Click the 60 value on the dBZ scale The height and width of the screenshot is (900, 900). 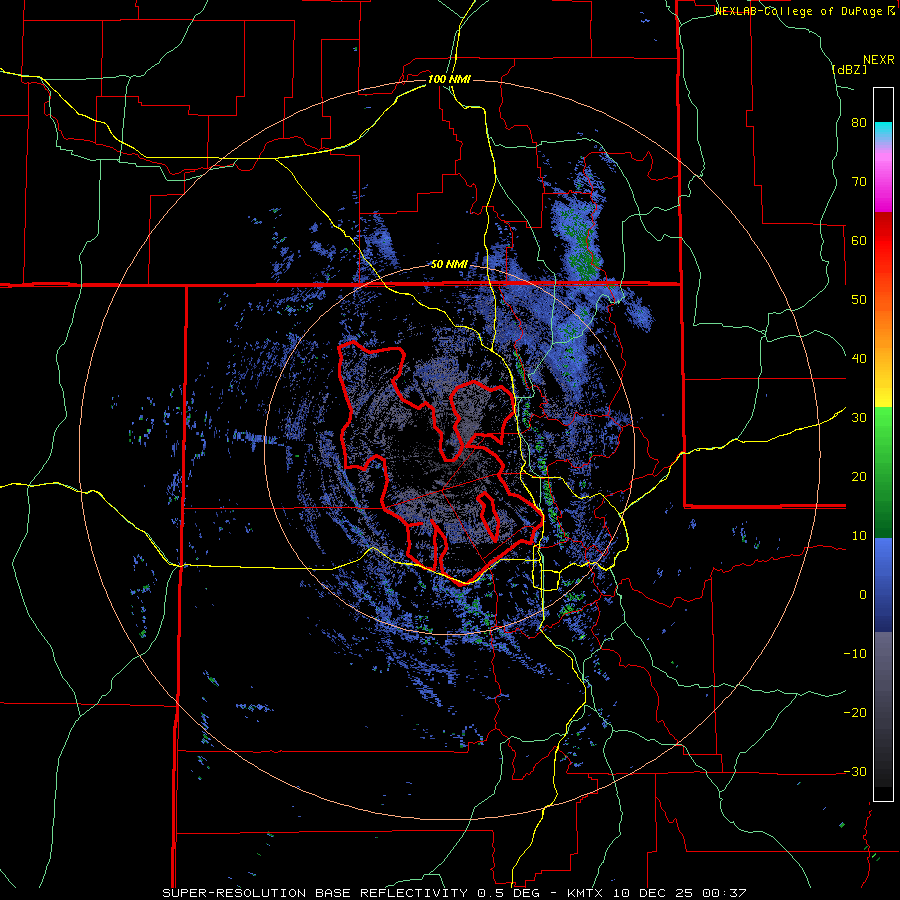[x=859, y=240]
